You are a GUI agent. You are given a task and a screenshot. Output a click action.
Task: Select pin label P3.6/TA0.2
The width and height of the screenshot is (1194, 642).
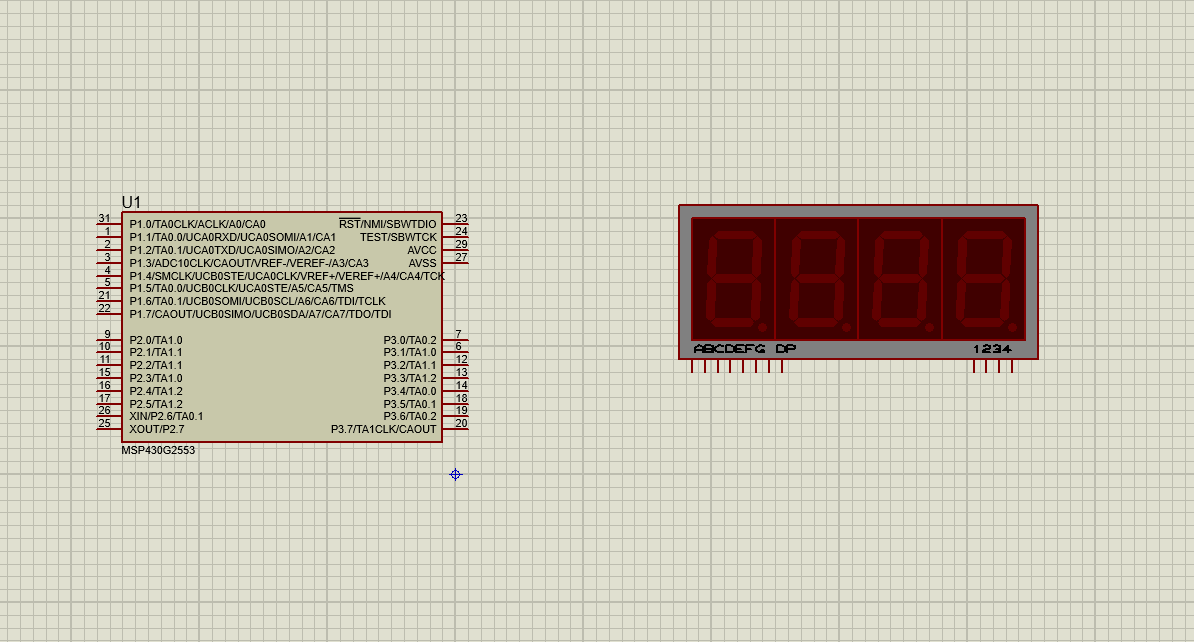(x=410, y=416)
